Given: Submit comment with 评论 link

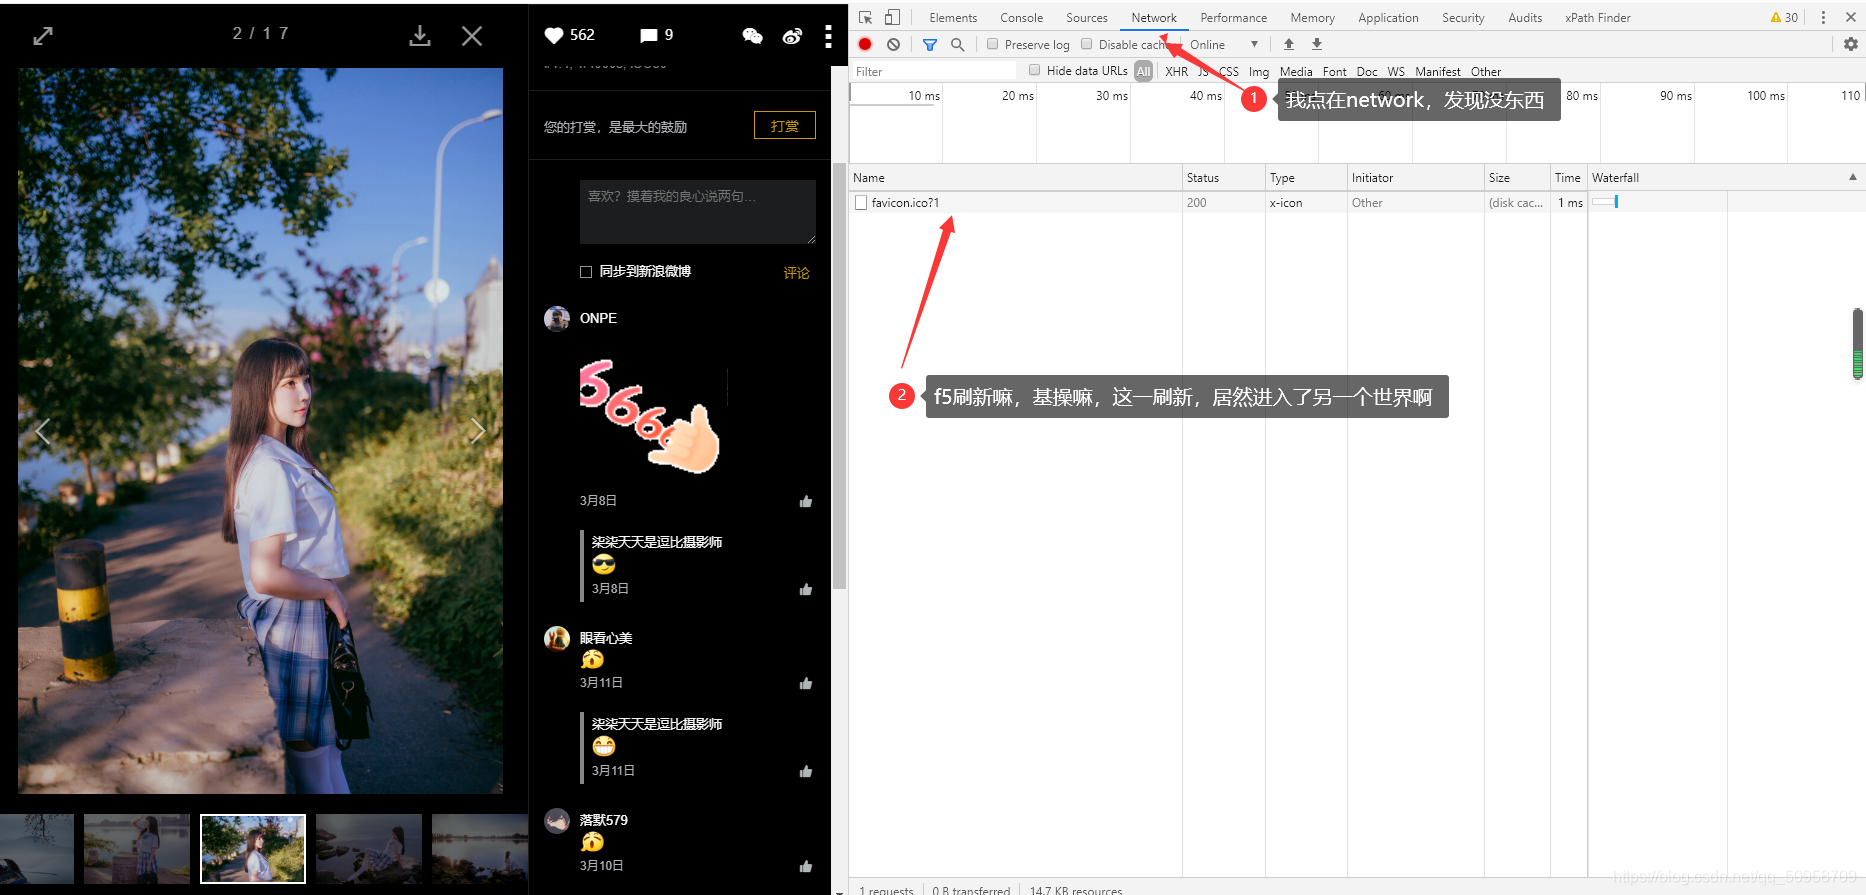Looking at the screenshot, I should point(797,273).
